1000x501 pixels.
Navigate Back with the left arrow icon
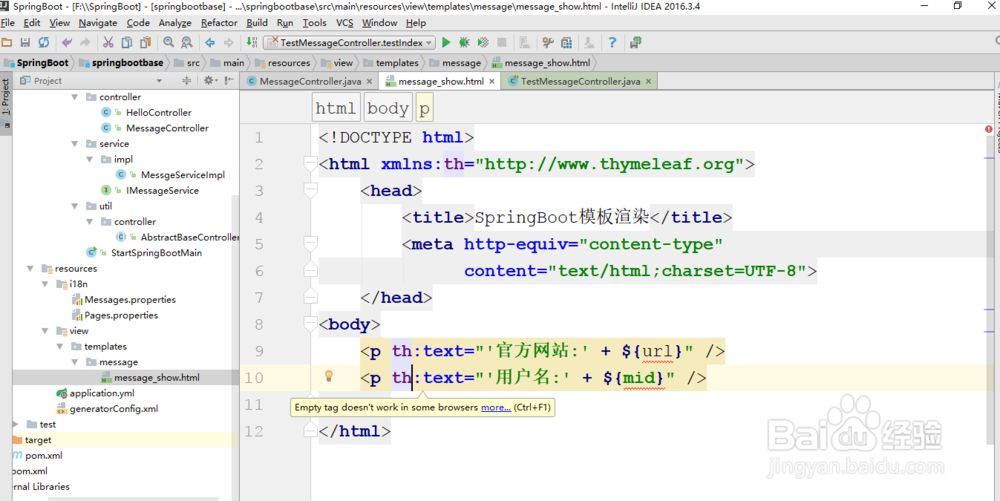[210, 43]
